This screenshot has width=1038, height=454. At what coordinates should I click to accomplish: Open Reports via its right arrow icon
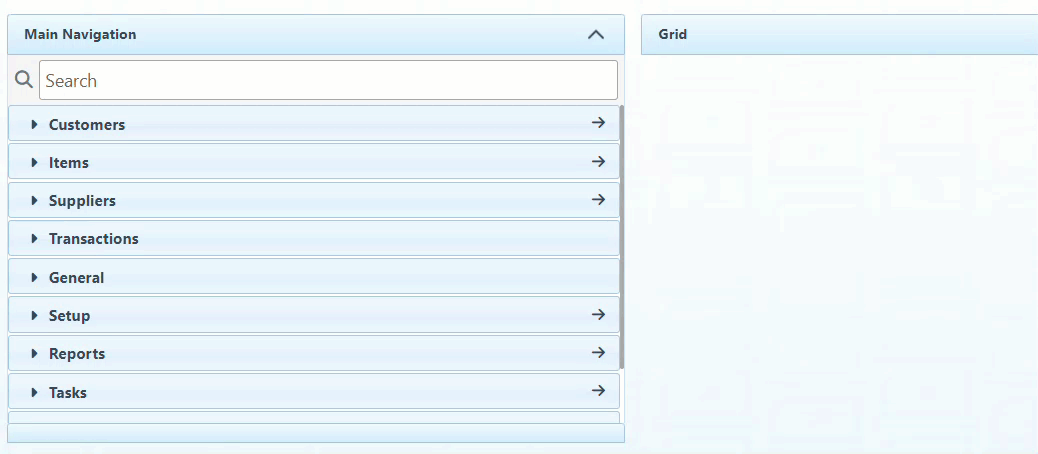(x=598, y=352)
